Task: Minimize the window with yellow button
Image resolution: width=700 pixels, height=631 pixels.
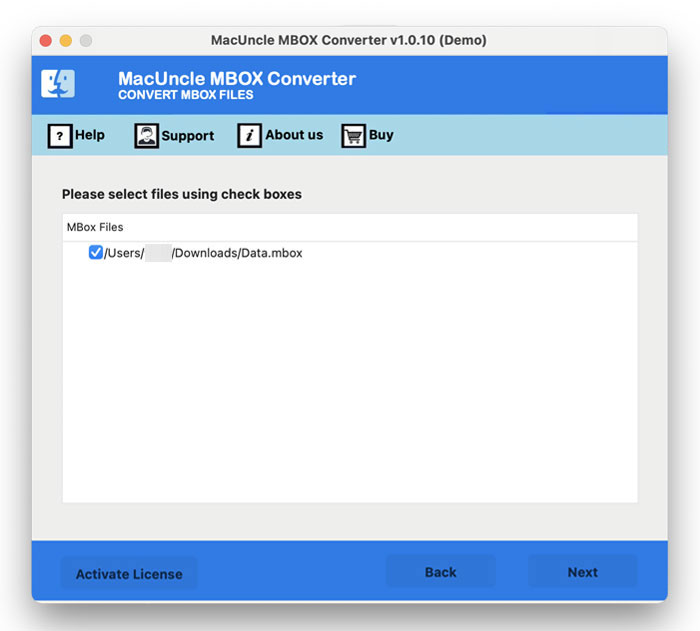Action: [x=66, y=41]
